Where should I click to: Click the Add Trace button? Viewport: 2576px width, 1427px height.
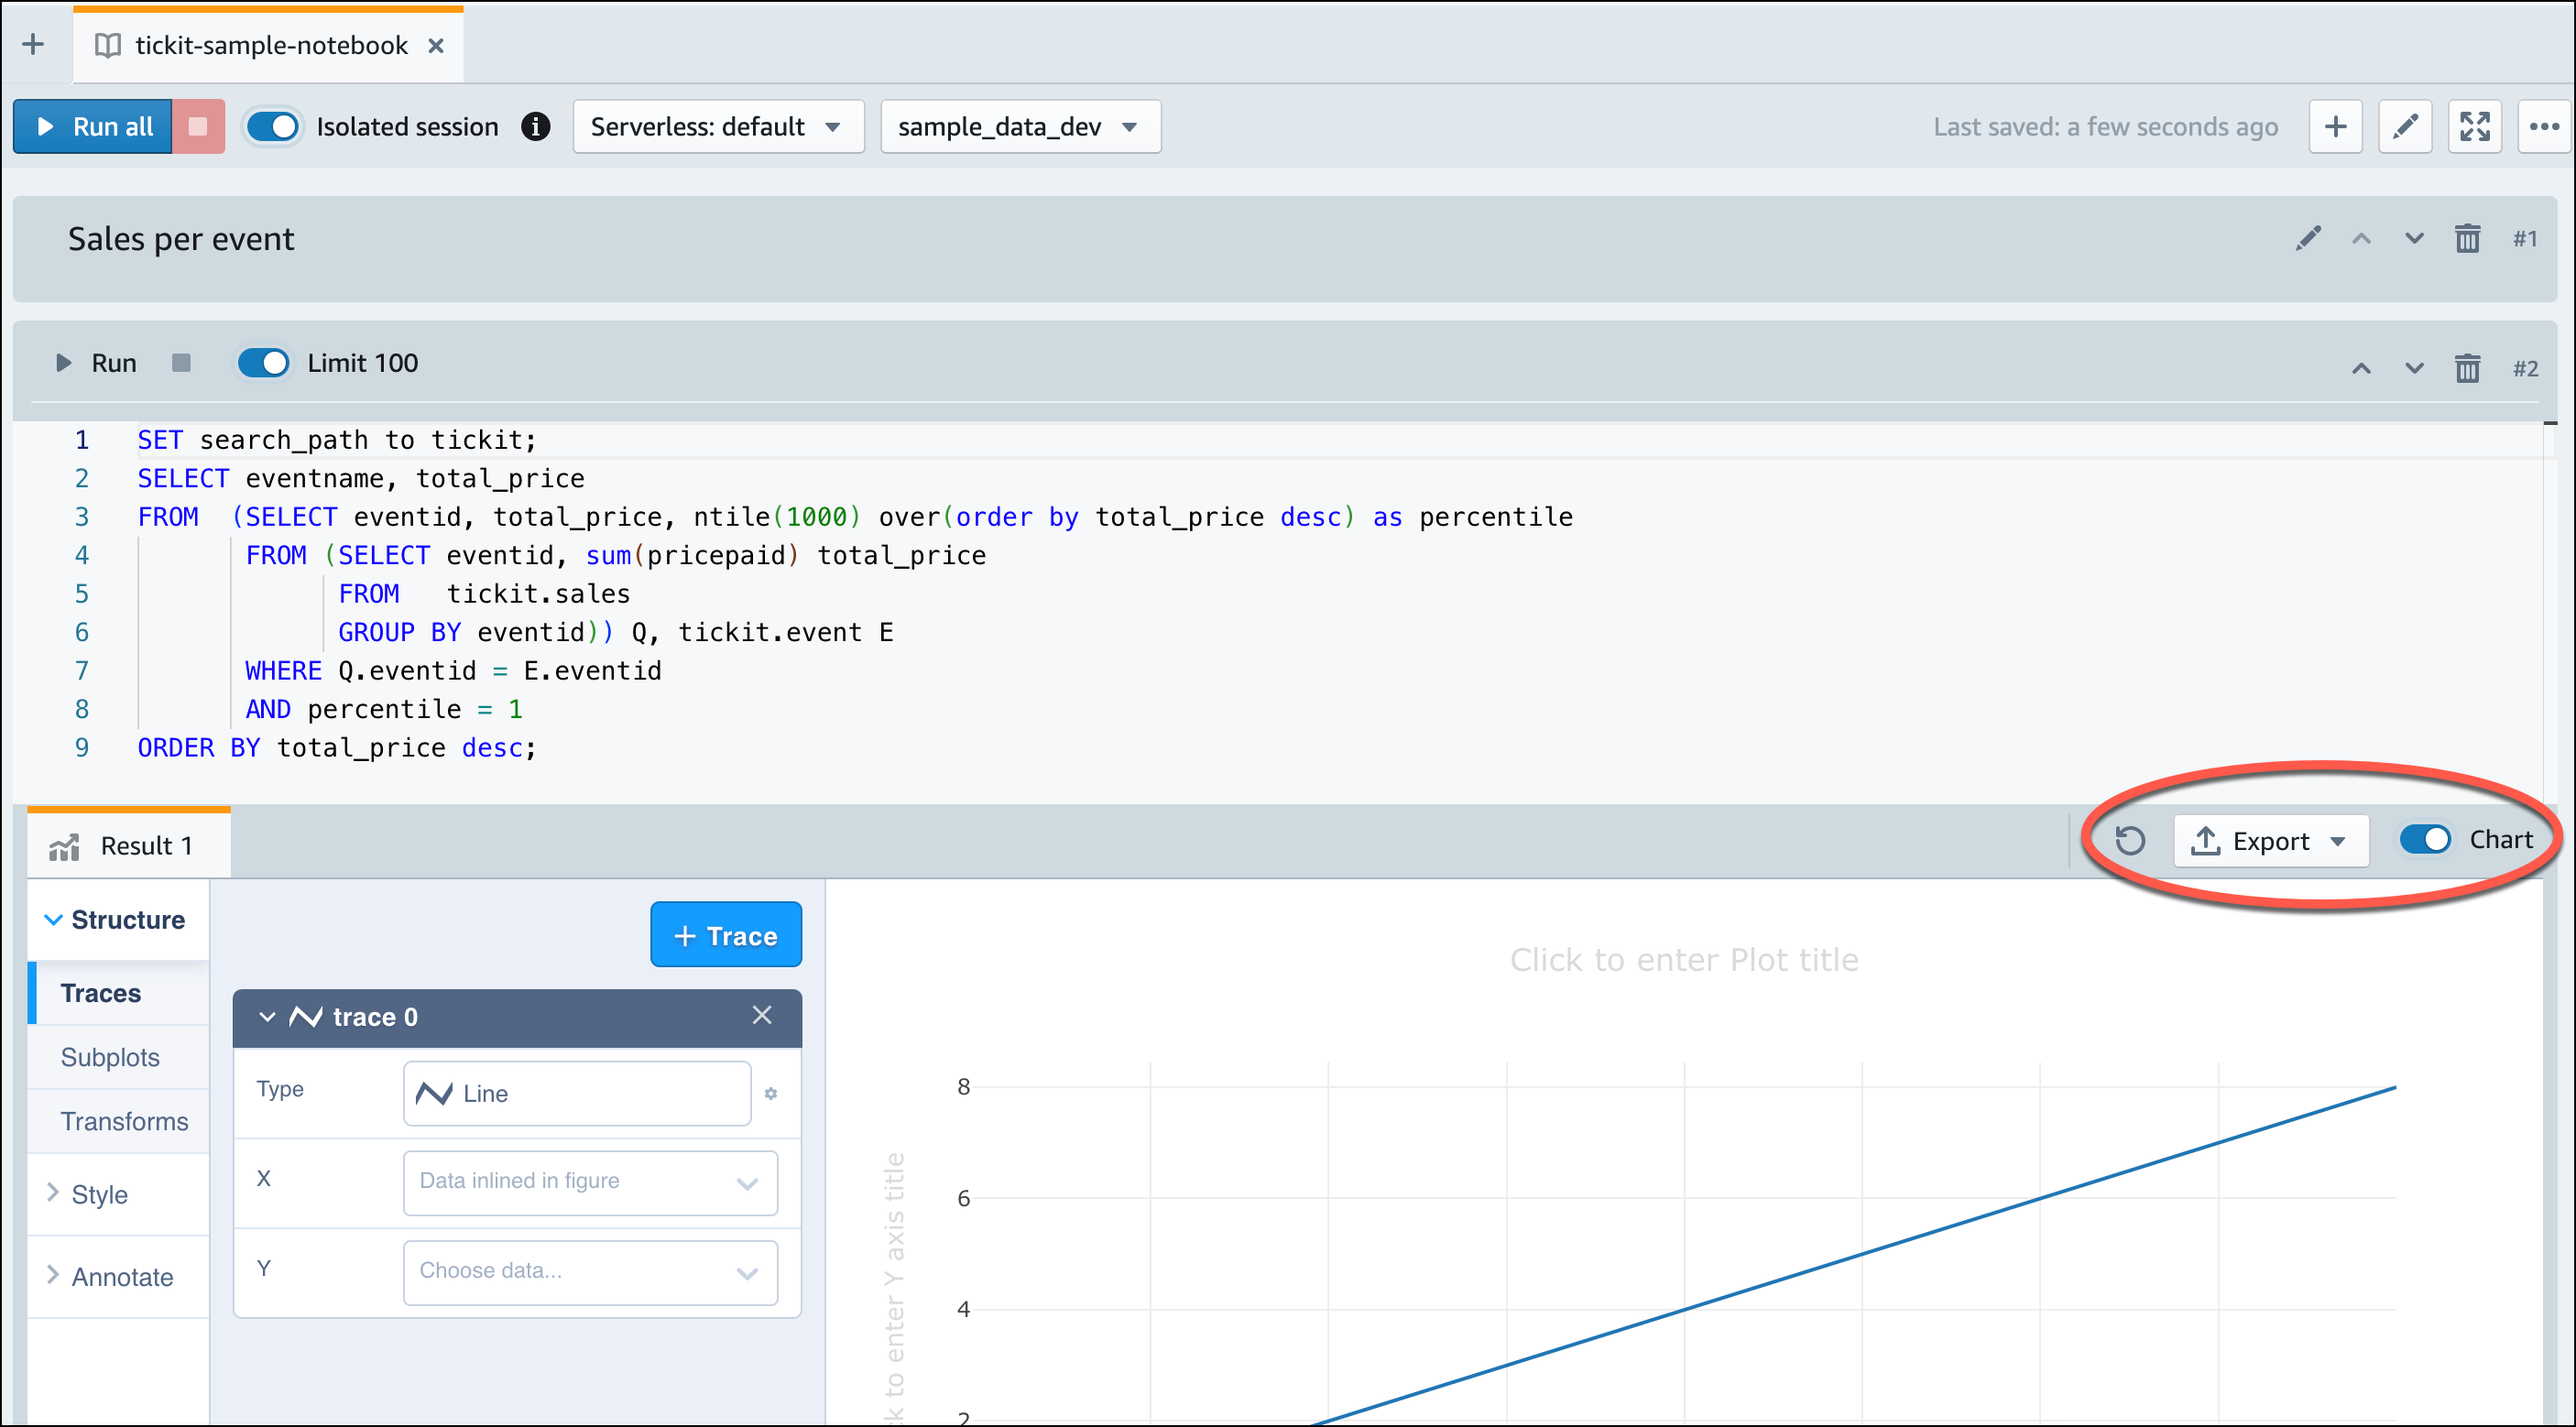(724, 935)
